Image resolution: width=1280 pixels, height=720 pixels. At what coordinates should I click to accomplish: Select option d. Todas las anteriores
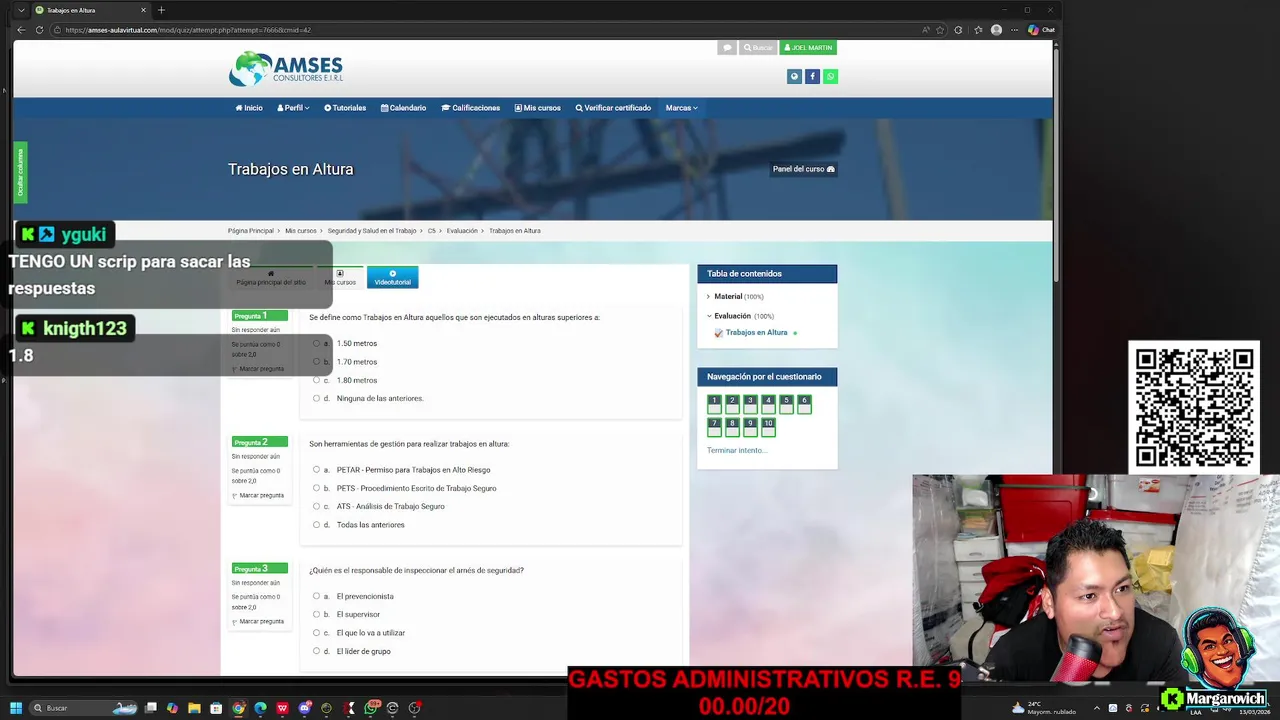316,525
